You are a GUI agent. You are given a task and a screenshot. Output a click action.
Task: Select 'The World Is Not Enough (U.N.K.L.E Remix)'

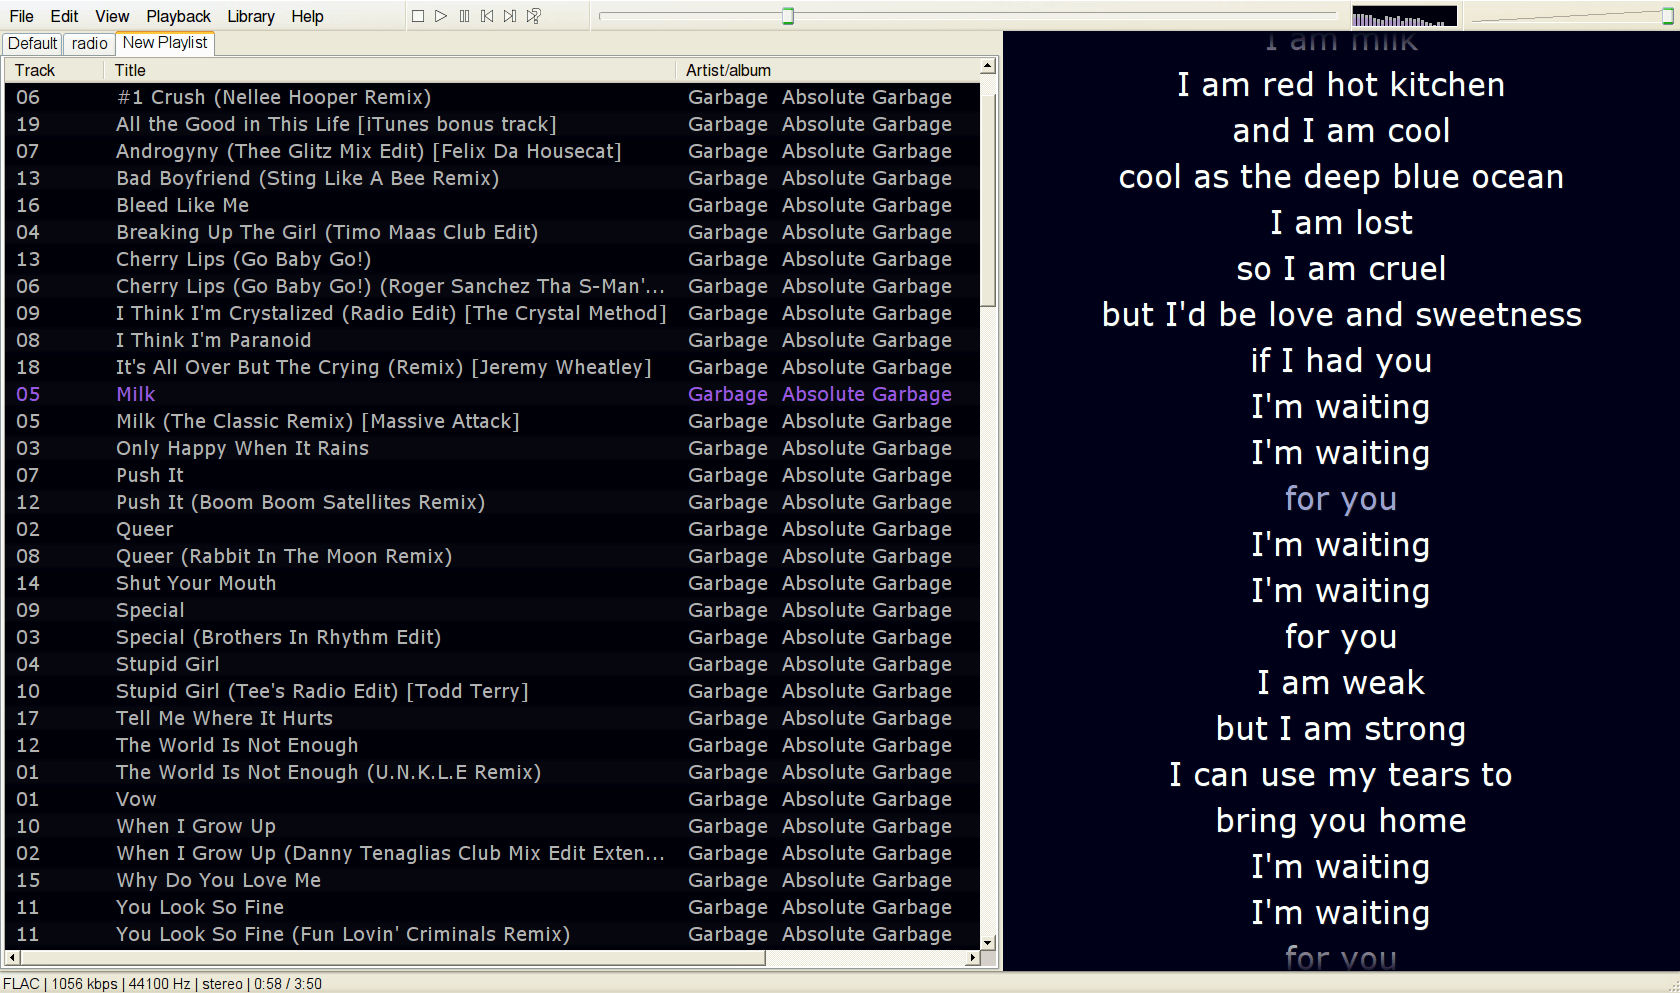tap(492, 772)
